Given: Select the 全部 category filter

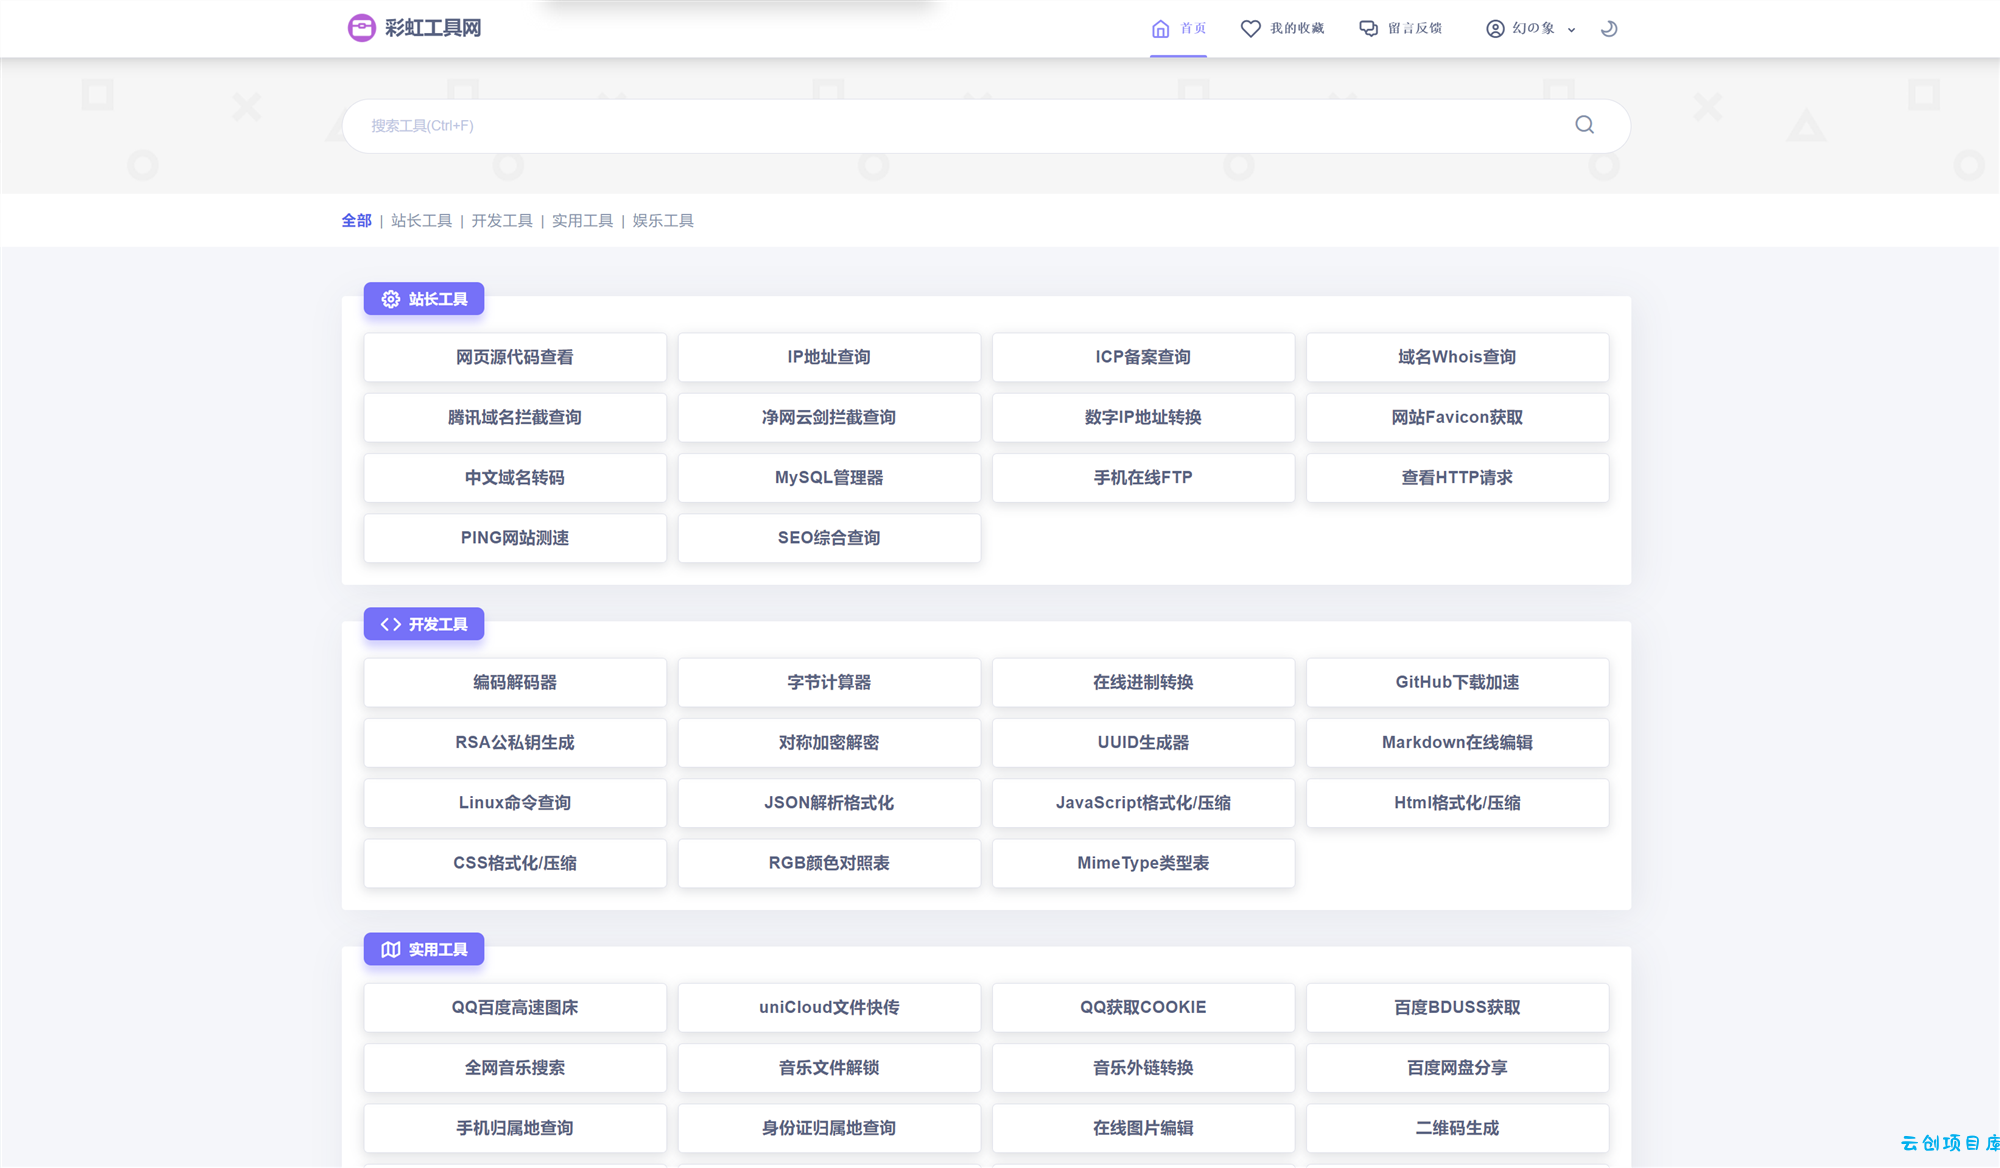Looking at the screenshot, I should (x=356, y=221).
